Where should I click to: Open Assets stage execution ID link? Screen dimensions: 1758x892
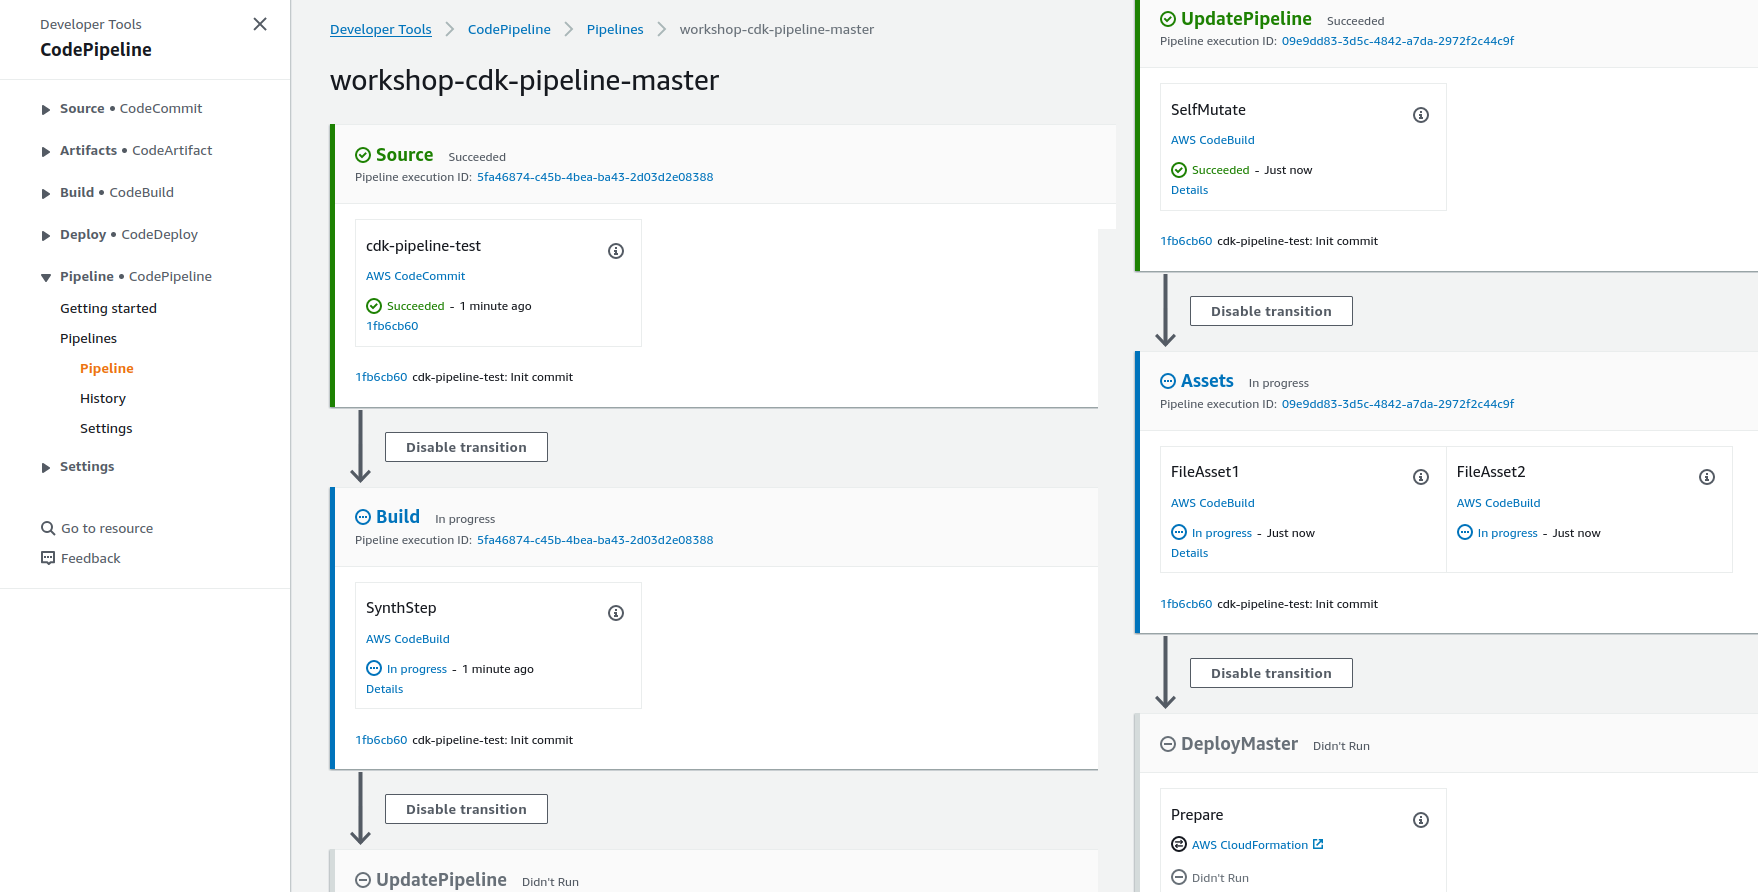coord(1398,404)
